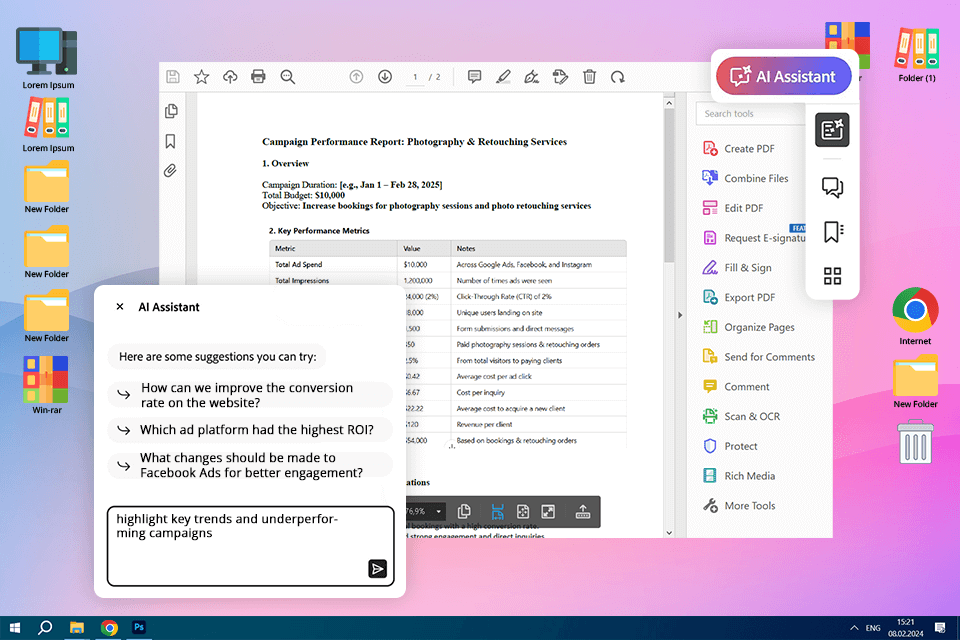Screen dimensions: 960x640
Task: Open the Windows Start menu
Action: [15, 628]
